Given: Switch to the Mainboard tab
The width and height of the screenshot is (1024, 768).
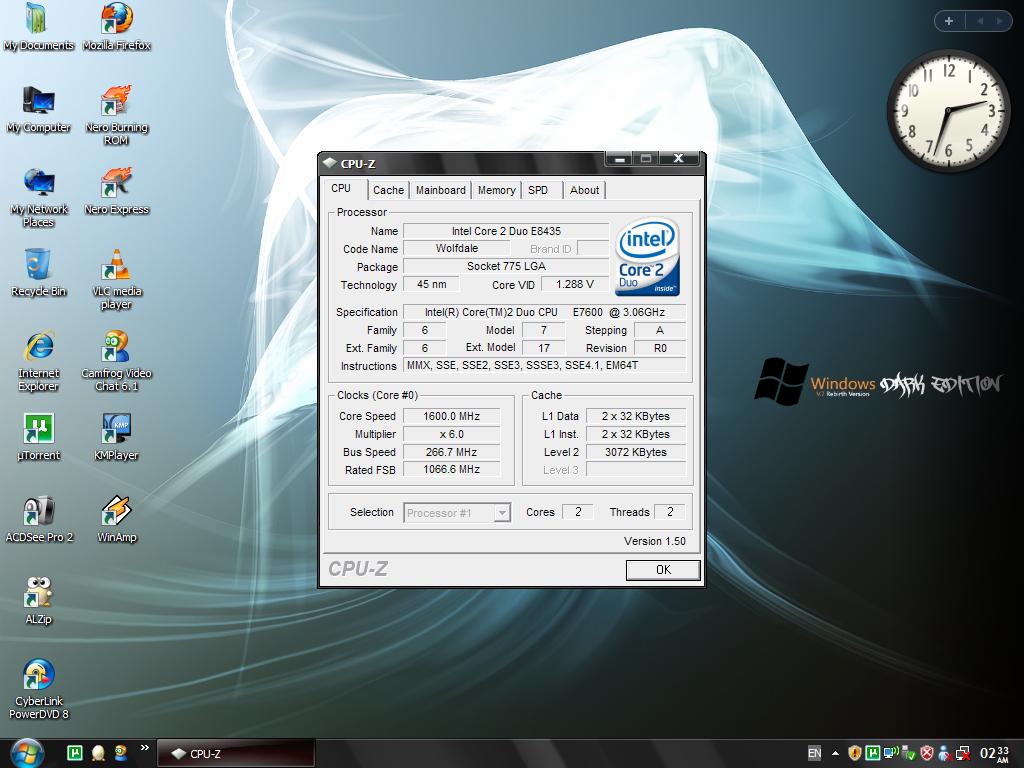Looking at the screenshot, I should (440, 190).
